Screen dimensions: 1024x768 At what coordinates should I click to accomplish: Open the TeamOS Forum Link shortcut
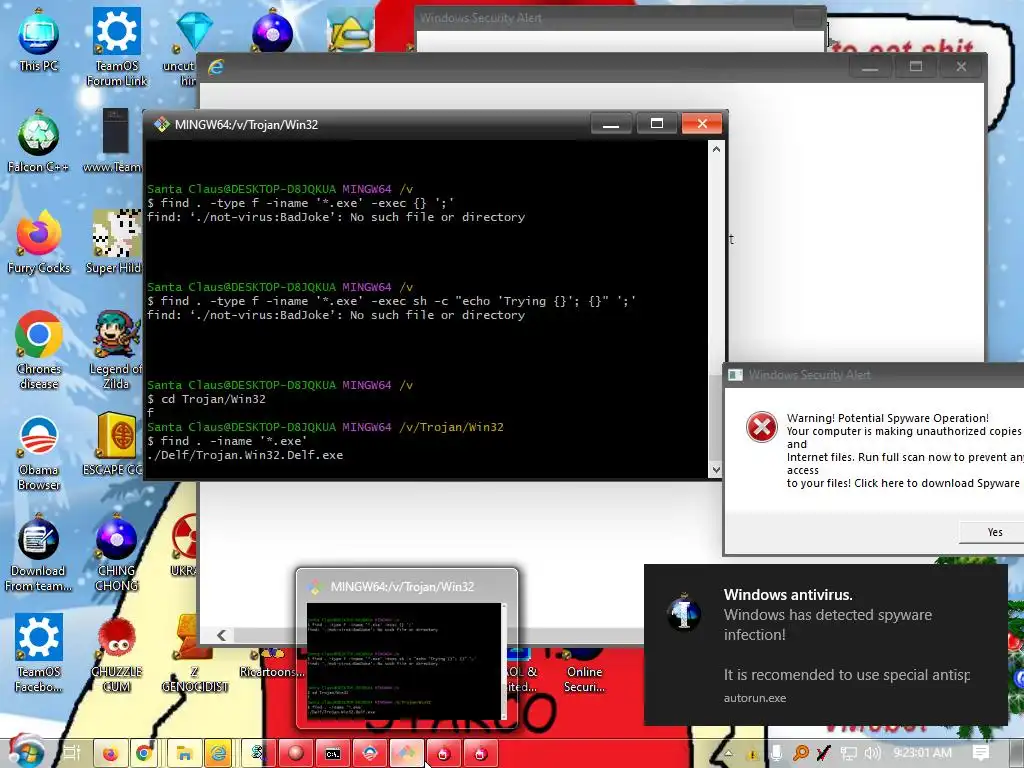click(x=117, y=47)
